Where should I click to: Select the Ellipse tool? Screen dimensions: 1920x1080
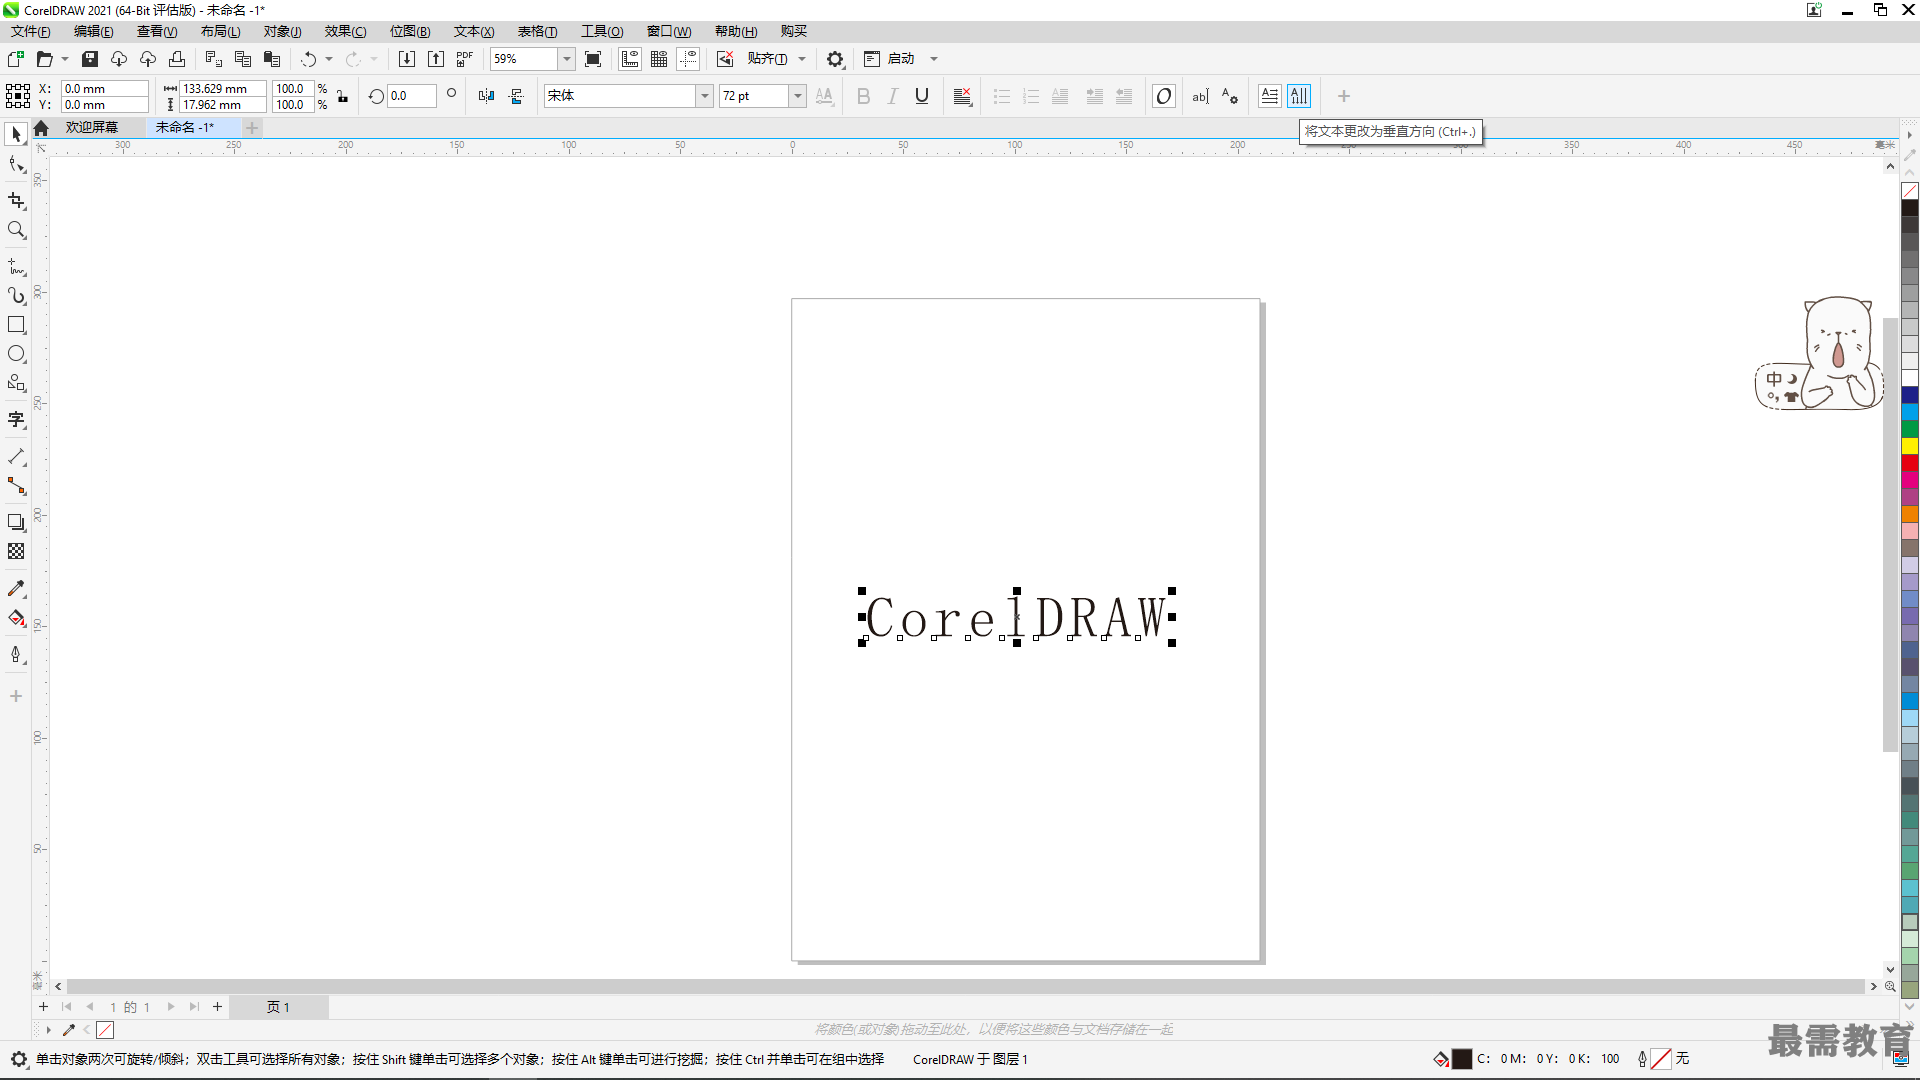[x=16, y=354]
